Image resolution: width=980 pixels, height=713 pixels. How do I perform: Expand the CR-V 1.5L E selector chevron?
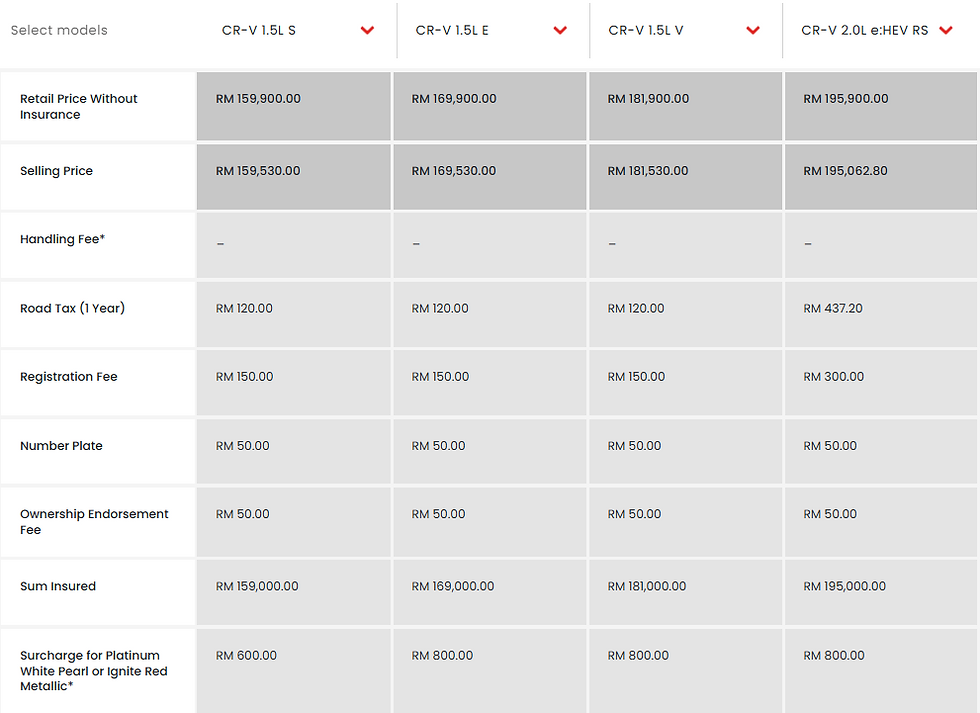(x=560, y=30)
